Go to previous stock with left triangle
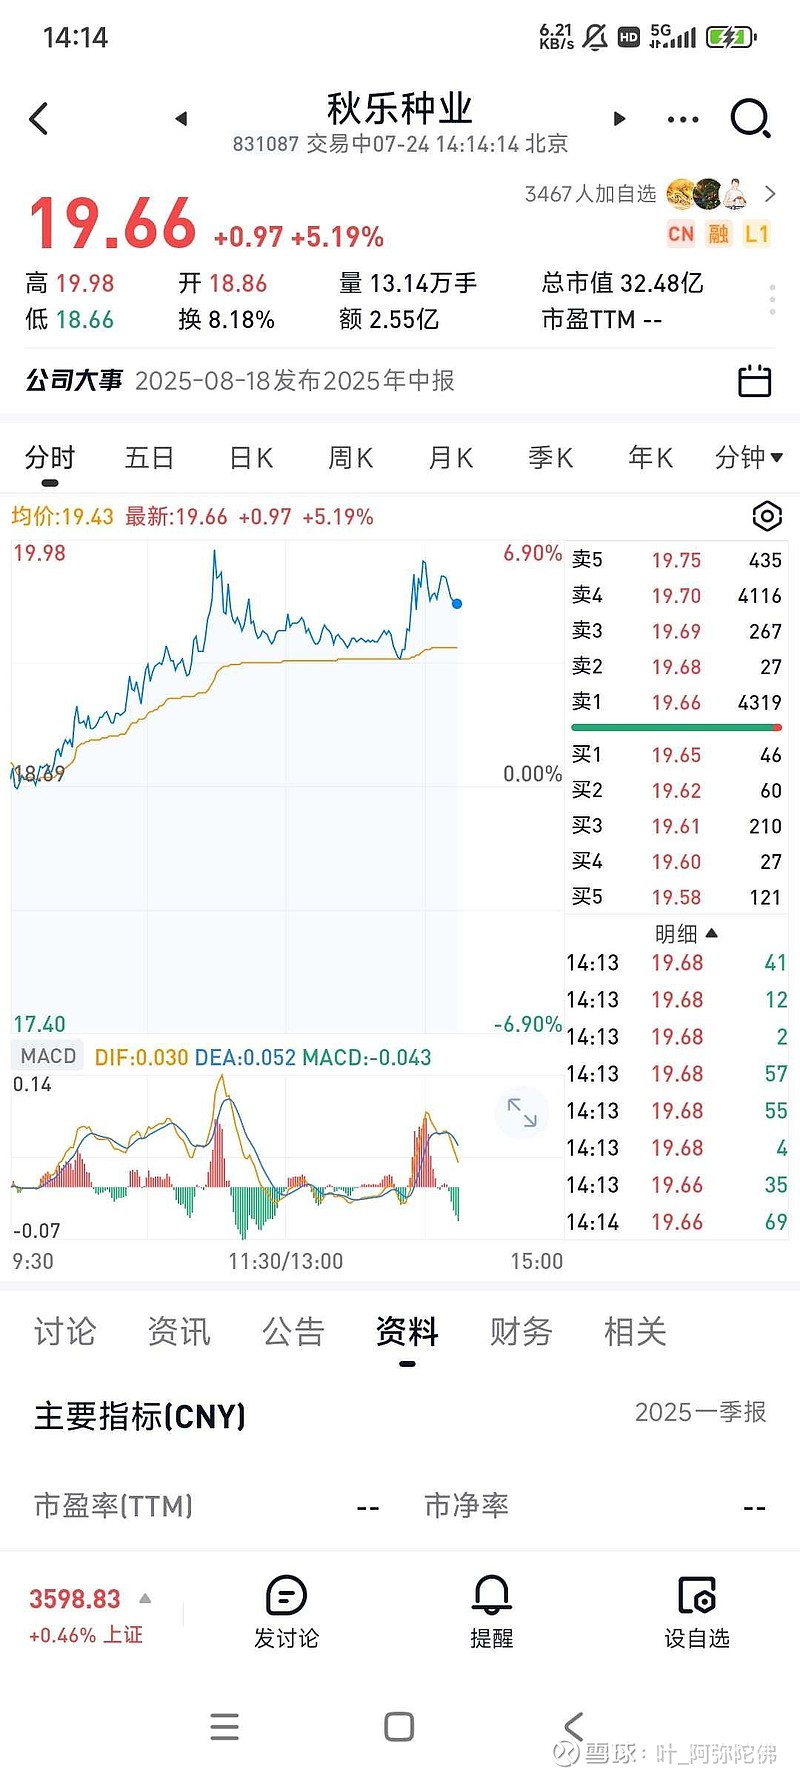 pyautogui.click(x=181, y=119)
